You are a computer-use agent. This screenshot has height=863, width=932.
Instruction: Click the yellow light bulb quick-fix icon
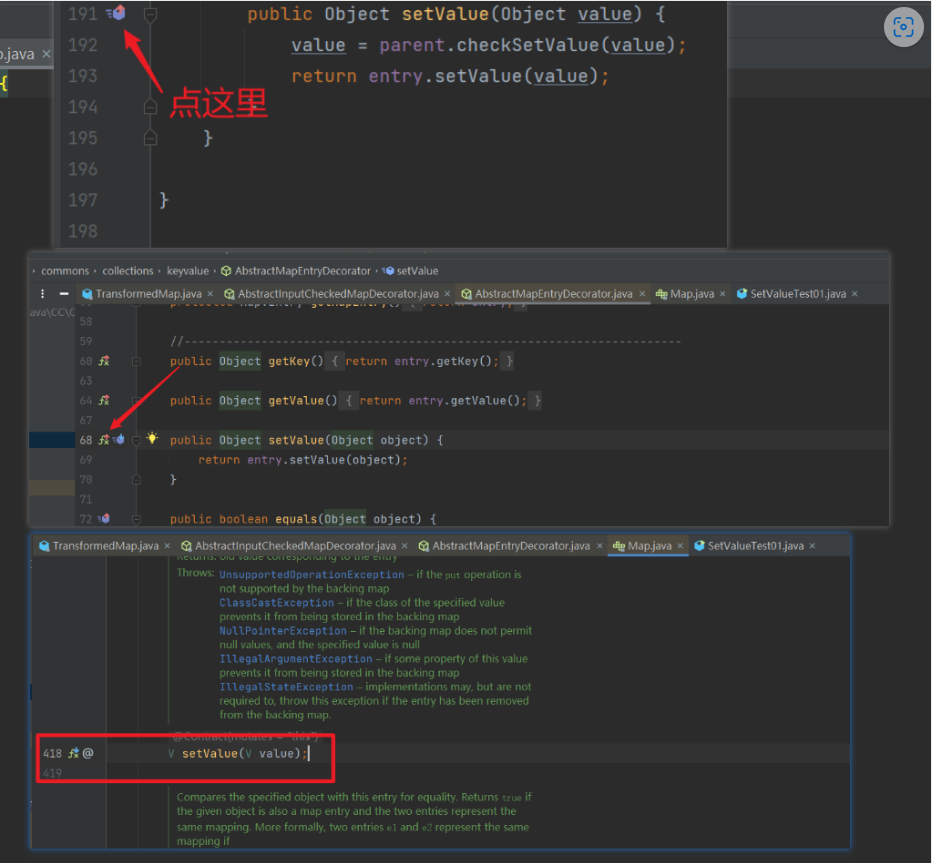click(x=152, y=439)
